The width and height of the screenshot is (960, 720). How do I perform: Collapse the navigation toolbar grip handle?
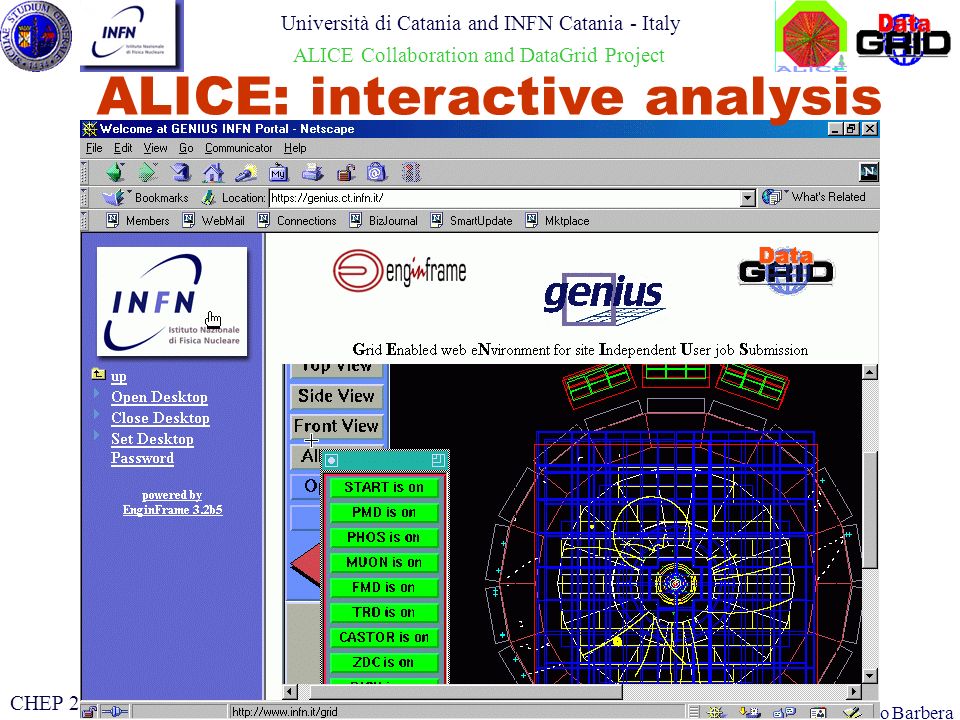[x=84, y=173]
